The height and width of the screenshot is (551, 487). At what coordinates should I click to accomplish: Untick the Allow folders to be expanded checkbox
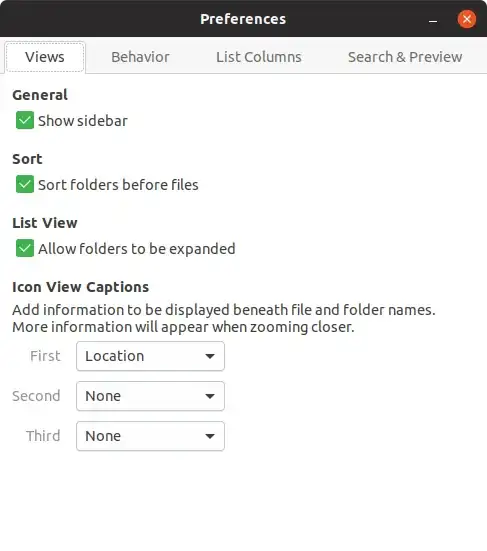25,248
